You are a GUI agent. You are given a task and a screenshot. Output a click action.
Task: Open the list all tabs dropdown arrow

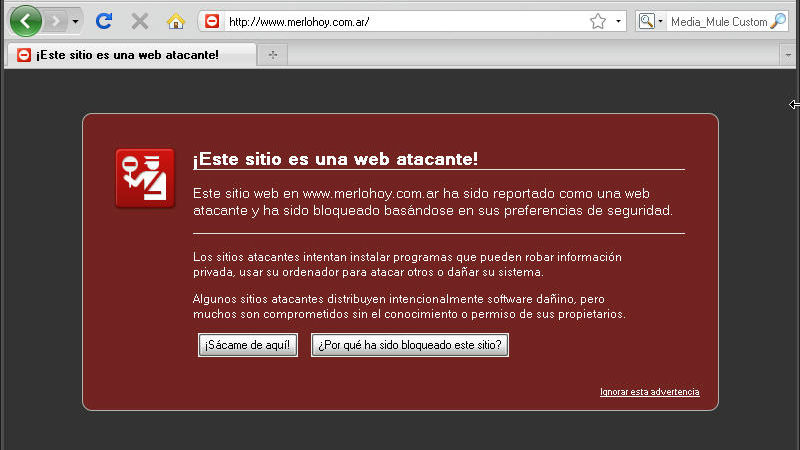(788, 55)
